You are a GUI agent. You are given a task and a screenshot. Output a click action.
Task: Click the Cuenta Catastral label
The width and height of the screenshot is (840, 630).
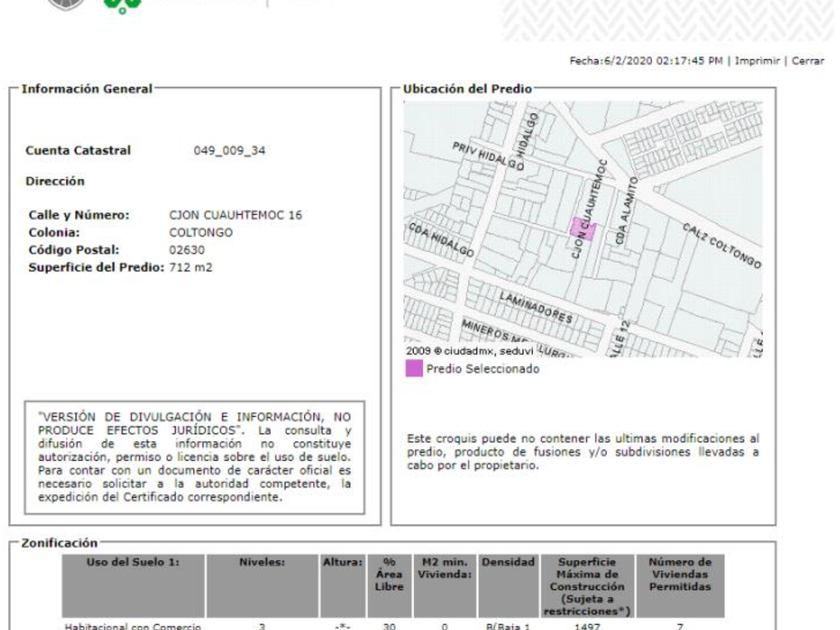click(78, 151)
